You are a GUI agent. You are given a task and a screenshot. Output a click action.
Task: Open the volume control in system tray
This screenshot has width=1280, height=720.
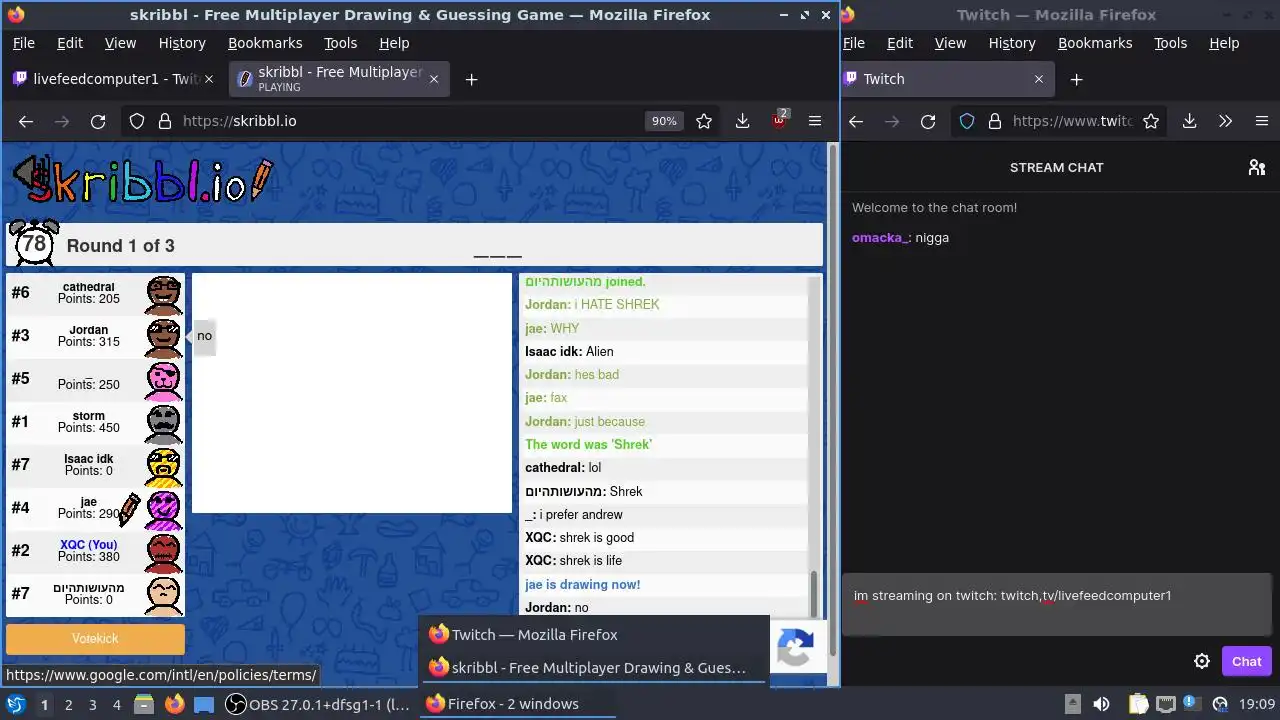(1101, 704)
